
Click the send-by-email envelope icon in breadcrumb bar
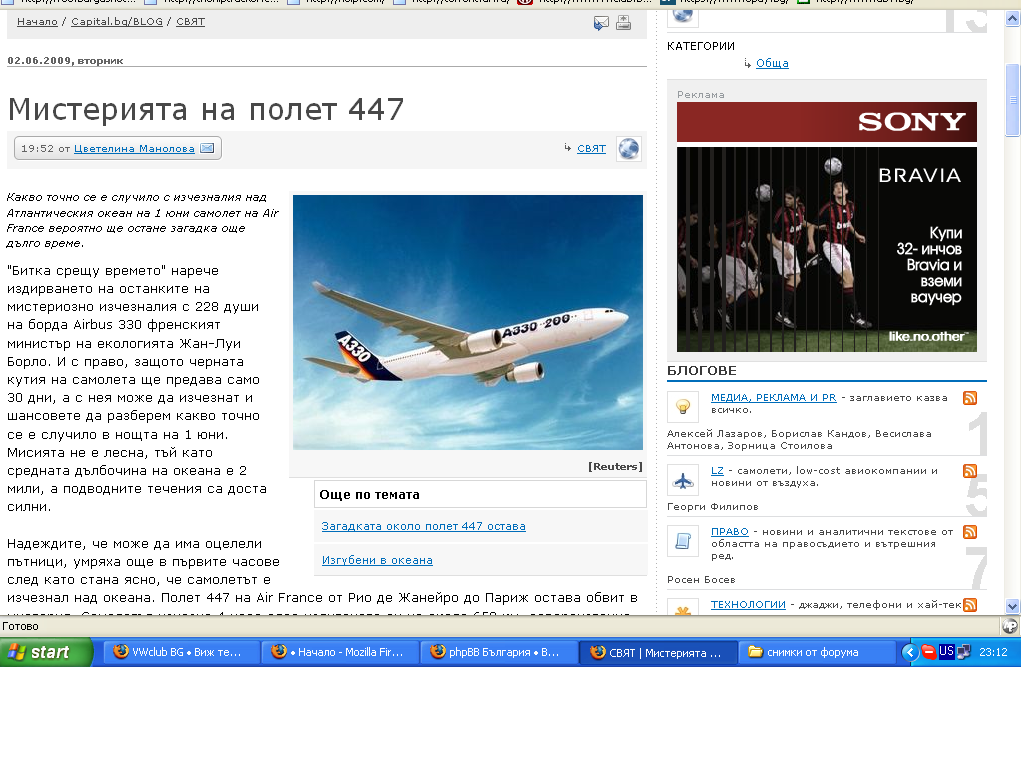[601, 23]
